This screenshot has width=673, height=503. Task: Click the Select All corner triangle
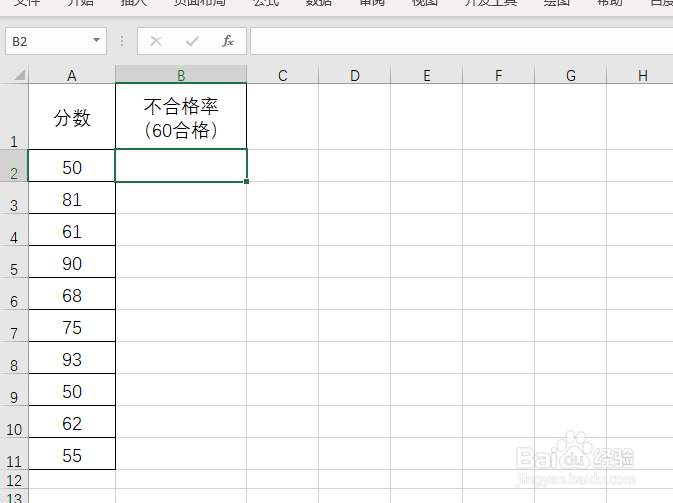click(x=19, y=75)
